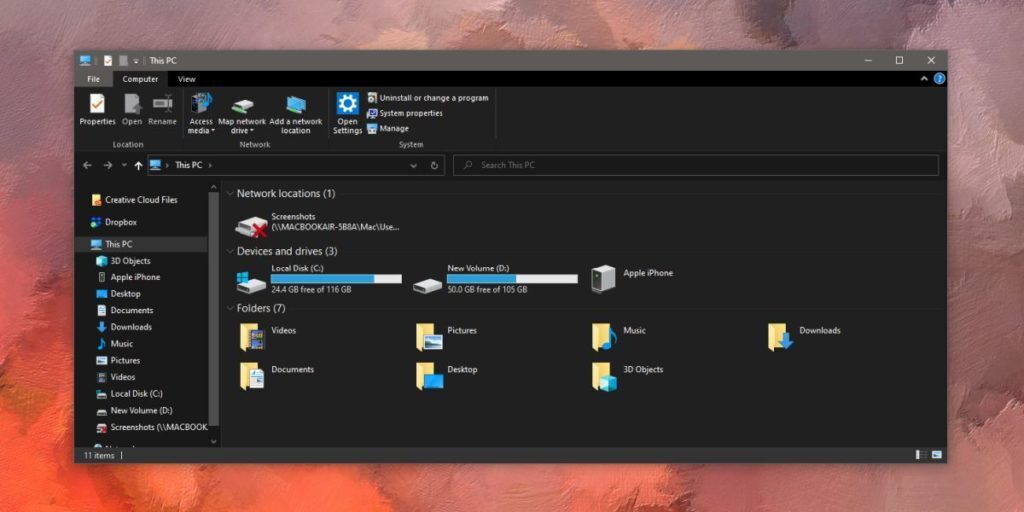Click the Refresh button in address bar
The height and width of the screenshot is (512, 1024).
click(x=435, y=165)
